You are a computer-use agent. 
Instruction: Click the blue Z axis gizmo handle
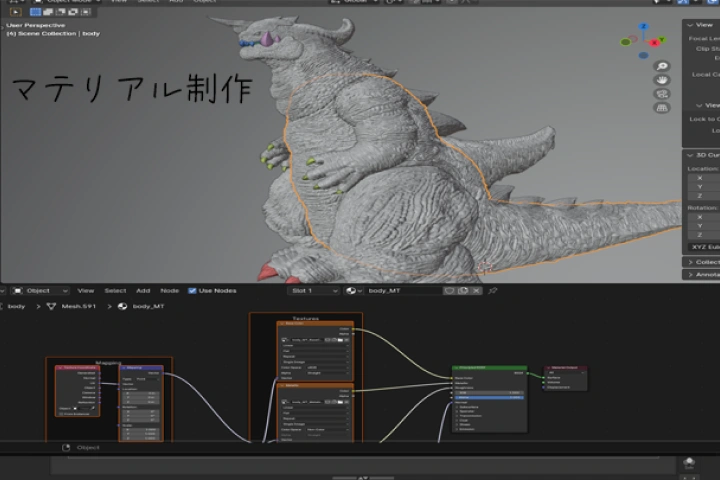point(644,27)
